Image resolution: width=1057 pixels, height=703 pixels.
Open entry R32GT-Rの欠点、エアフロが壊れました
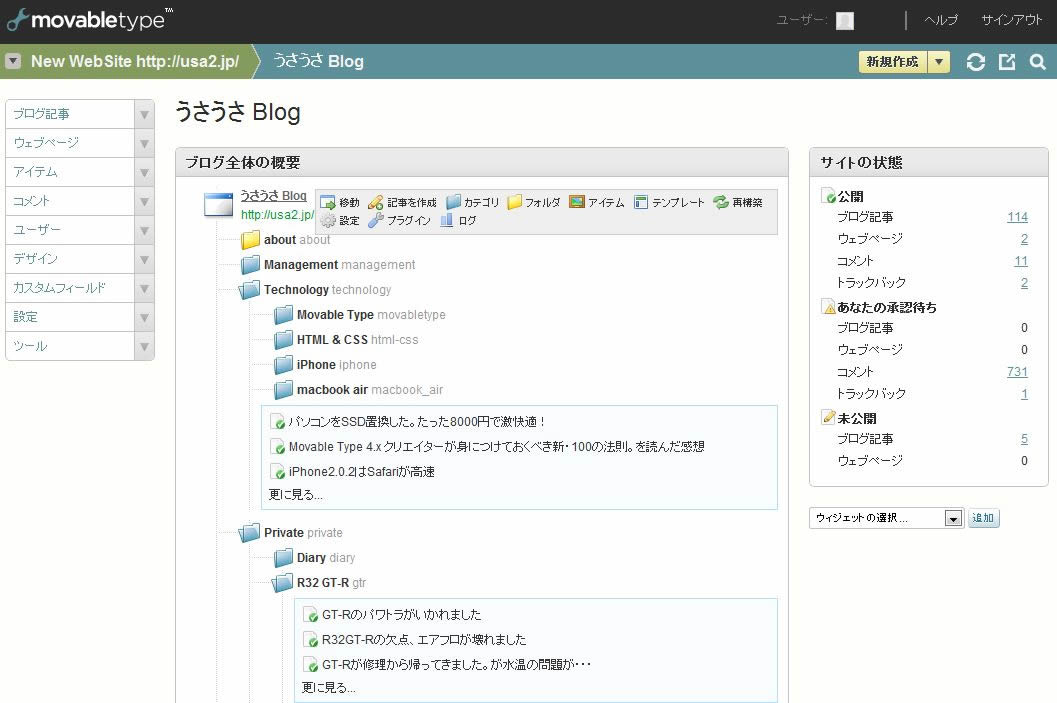[424, 640]
